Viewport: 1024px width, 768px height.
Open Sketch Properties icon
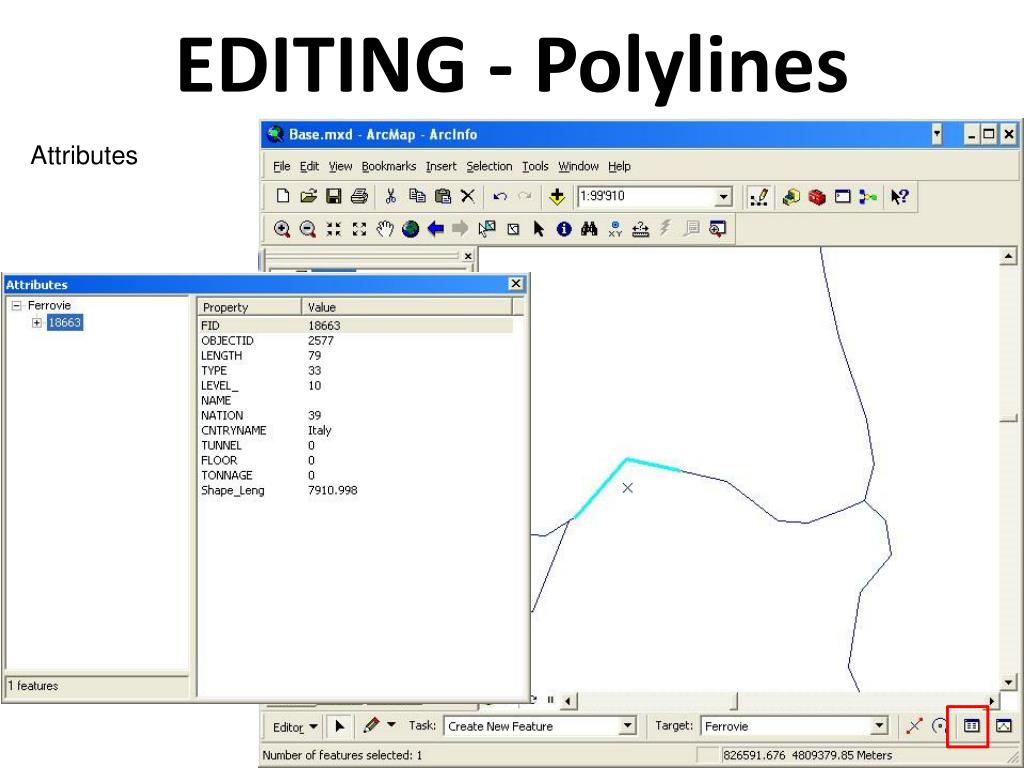pyautogui.click(x=1003, y=726)
